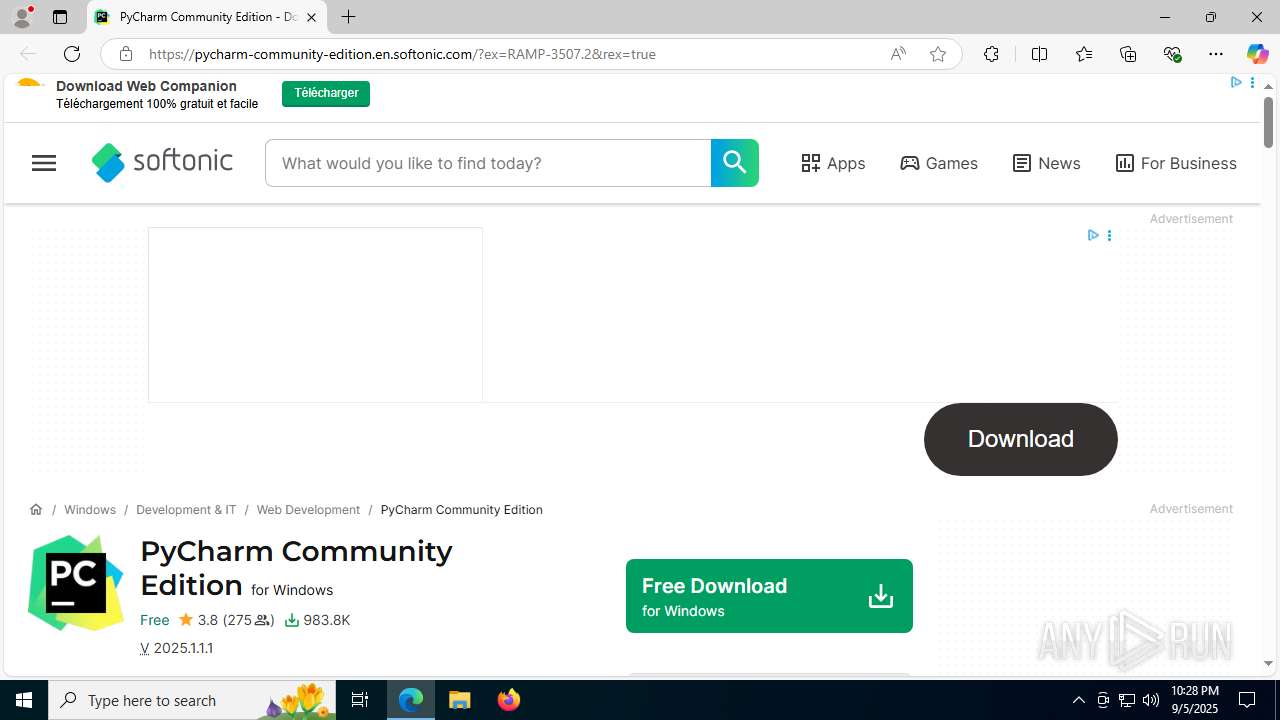This screenshot has width=1280, height=720.
Task: Open the Favorites list icon
Action: point(1084,54)
